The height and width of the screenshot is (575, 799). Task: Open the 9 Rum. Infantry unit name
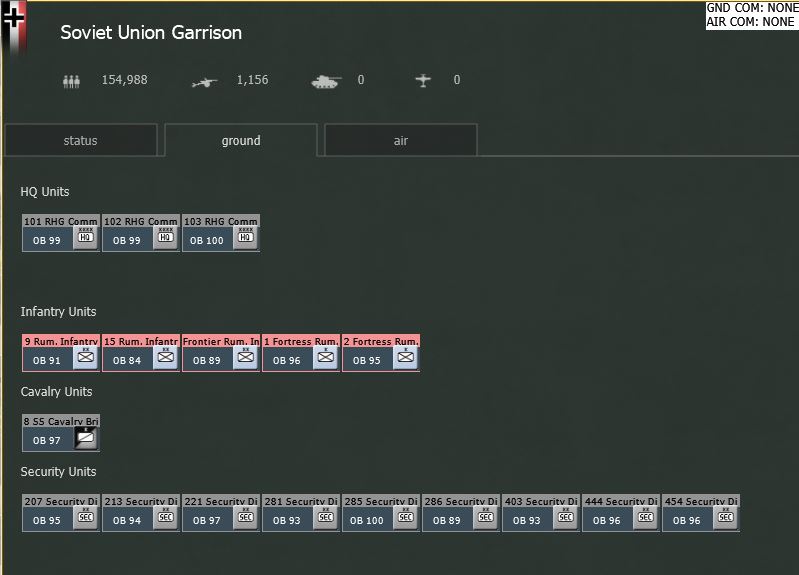pyautogui.click(x=61, y=341)
